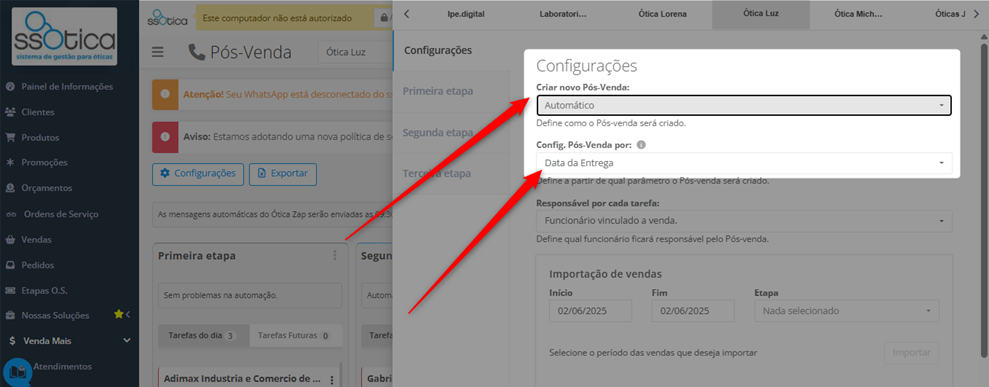989x387 pixels.
Task: Click the Exportar button
Action: (283, 173)
